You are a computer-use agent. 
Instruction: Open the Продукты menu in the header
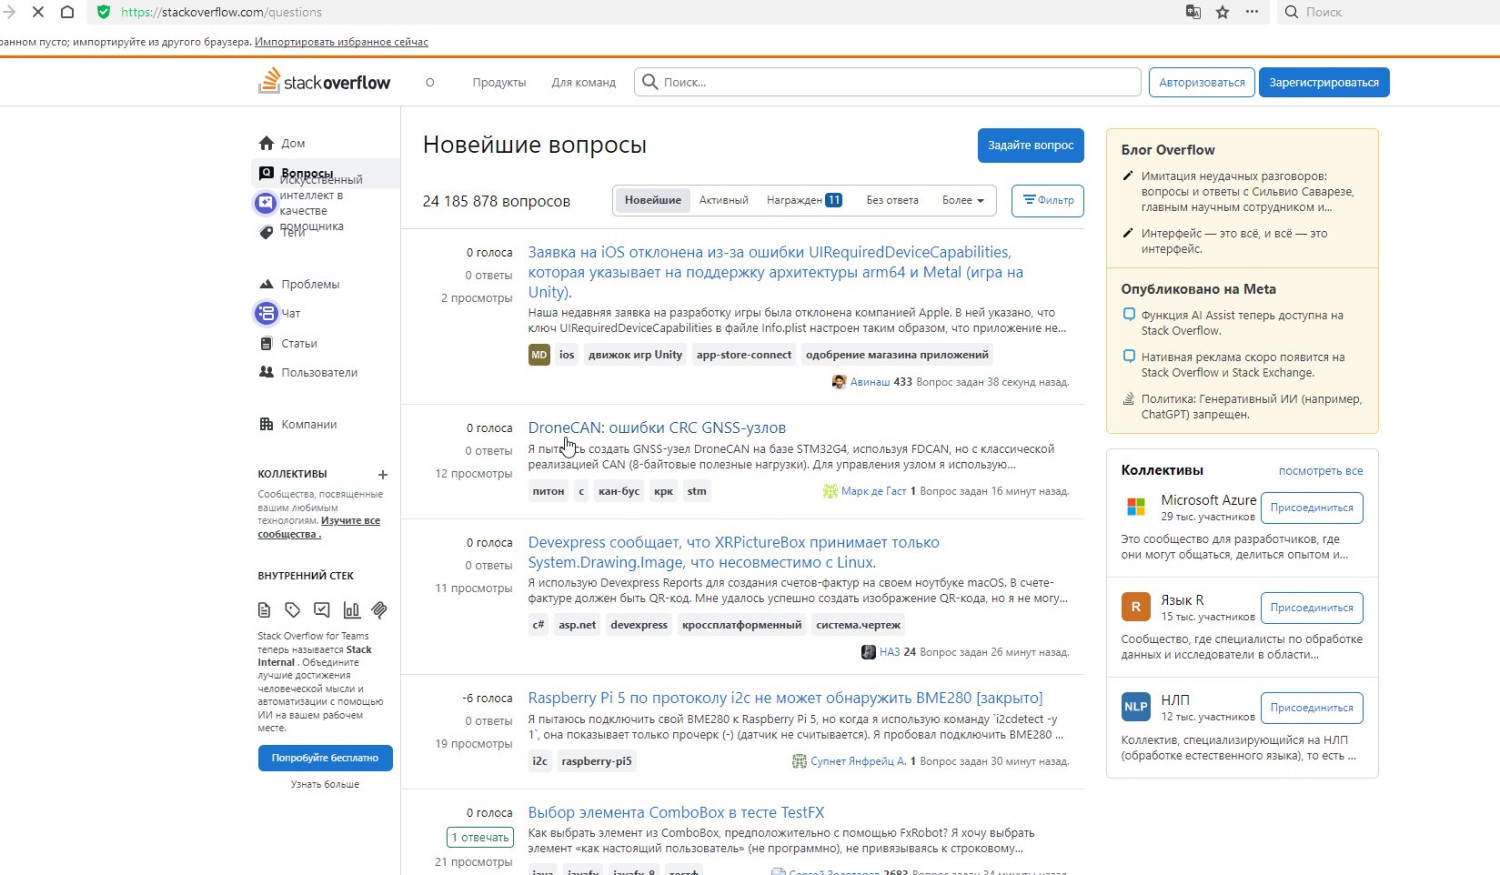[x=499, y=83]
